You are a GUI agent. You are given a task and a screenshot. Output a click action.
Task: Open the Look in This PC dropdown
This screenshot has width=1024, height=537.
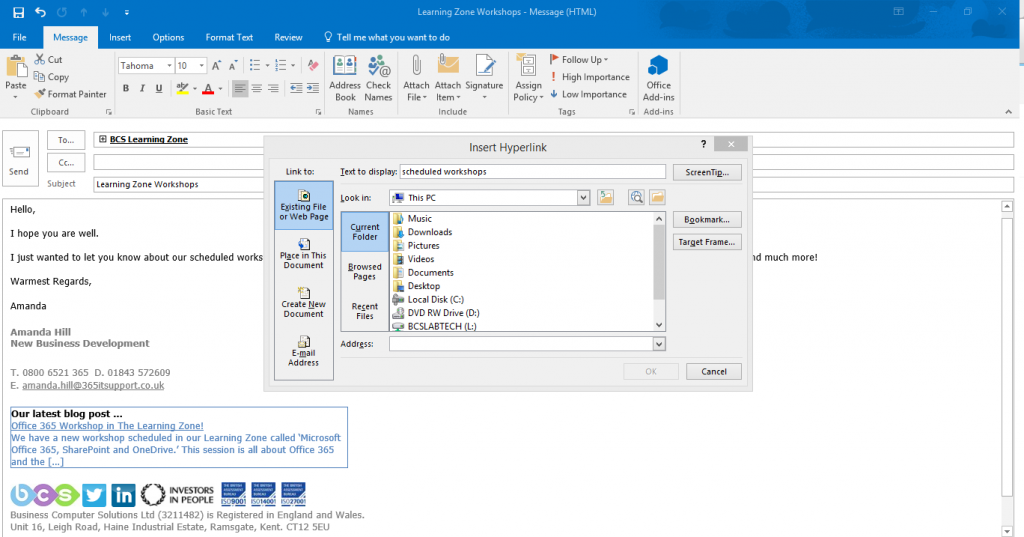pyautogui.click(x=583, y=197)
